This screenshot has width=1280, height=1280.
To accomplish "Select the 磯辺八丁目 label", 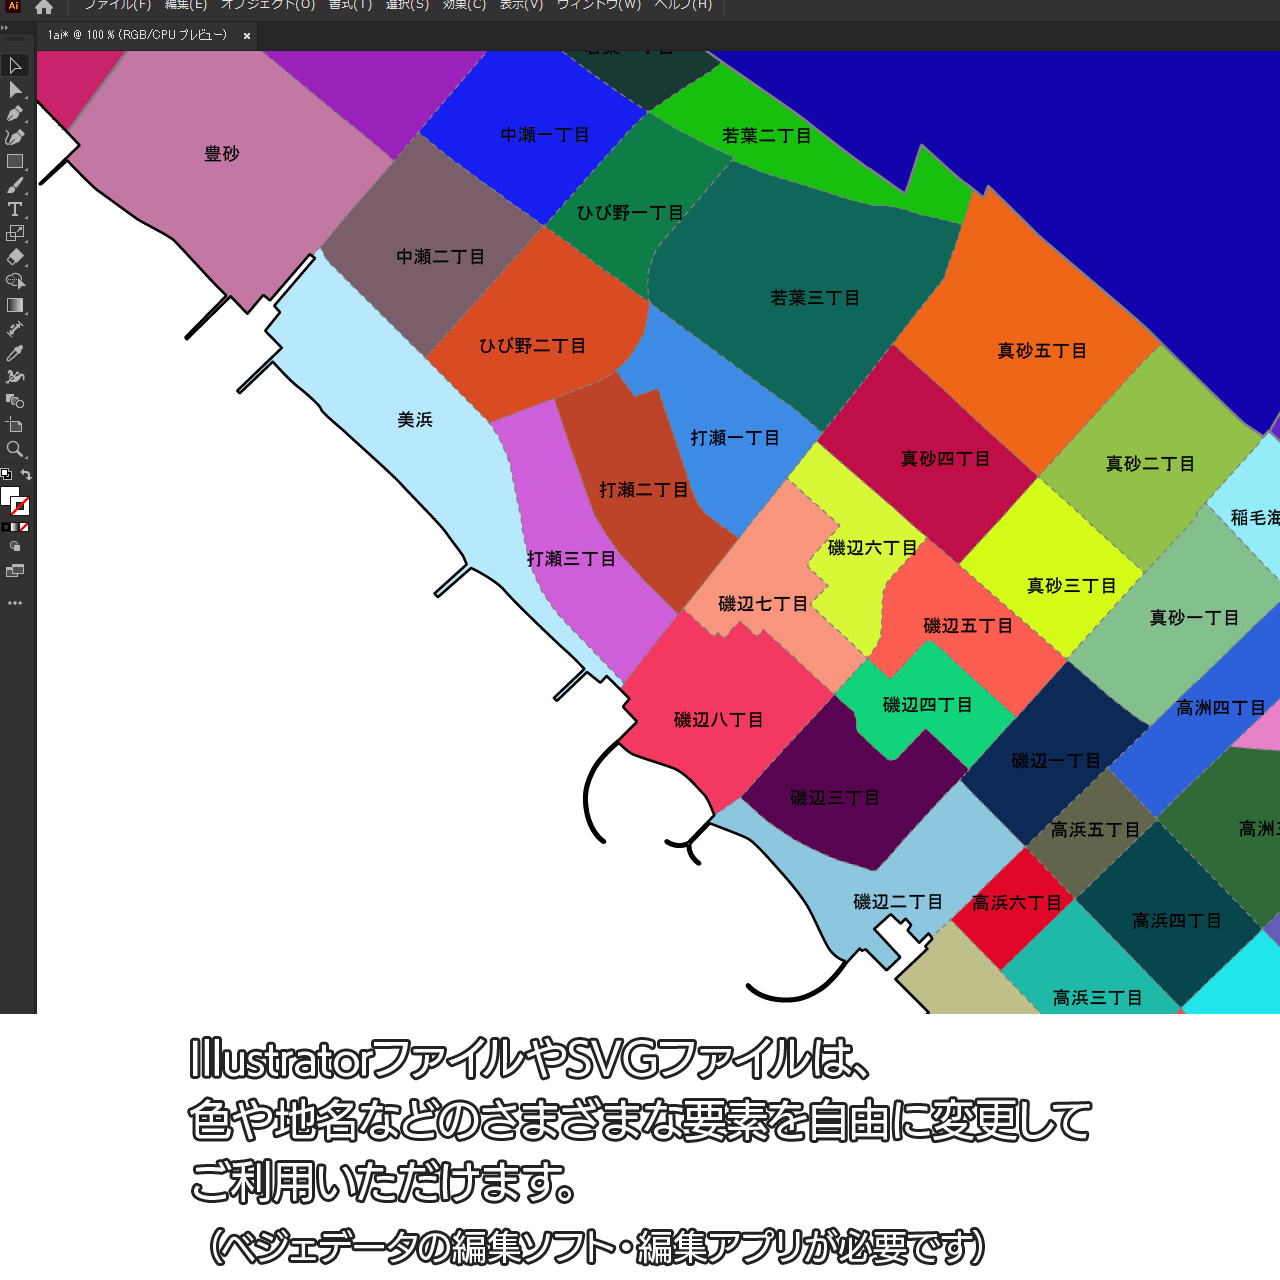I will 719,720.
